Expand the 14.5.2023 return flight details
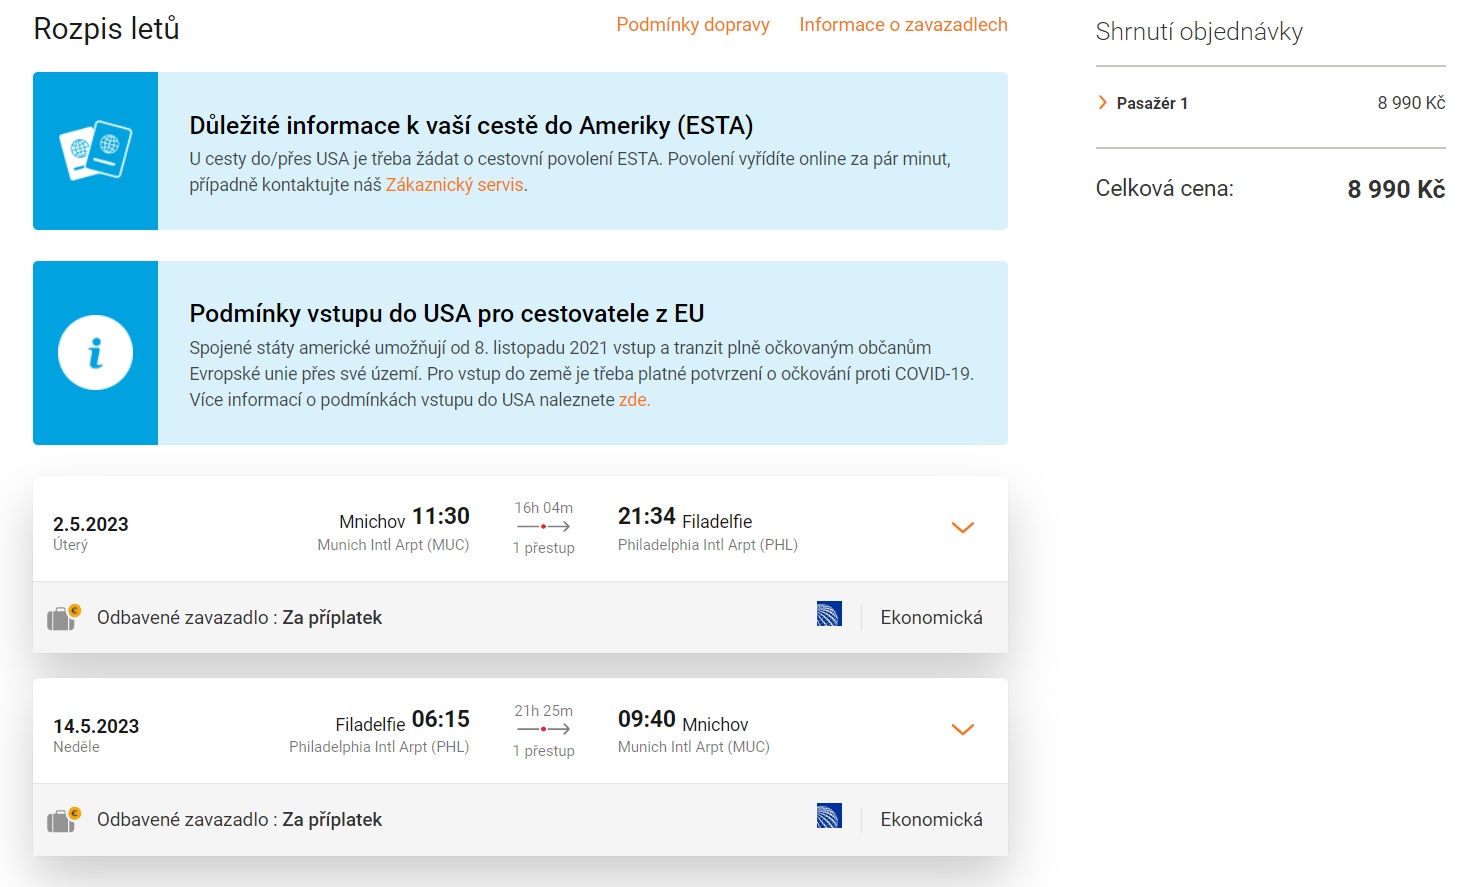 point(962,729)
